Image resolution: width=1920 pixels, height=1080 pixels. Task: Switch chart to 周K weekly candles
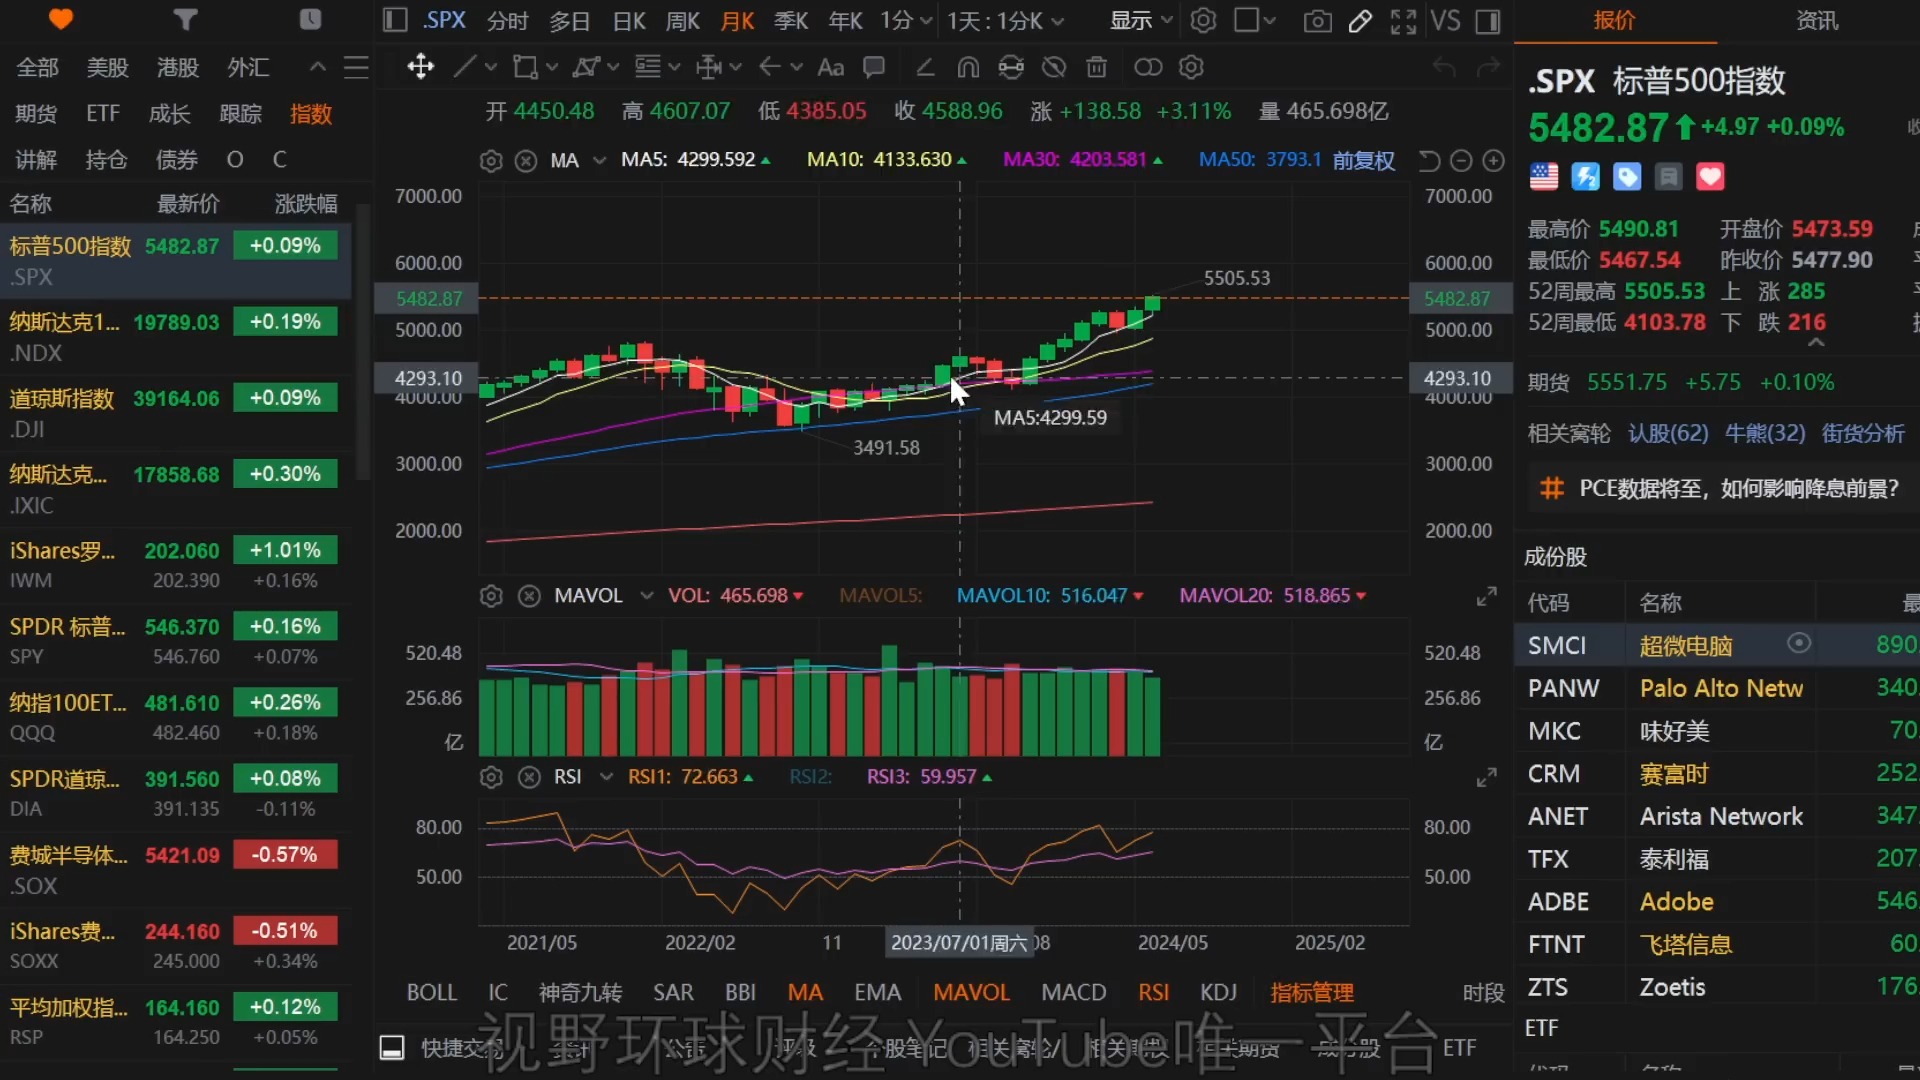683,20
